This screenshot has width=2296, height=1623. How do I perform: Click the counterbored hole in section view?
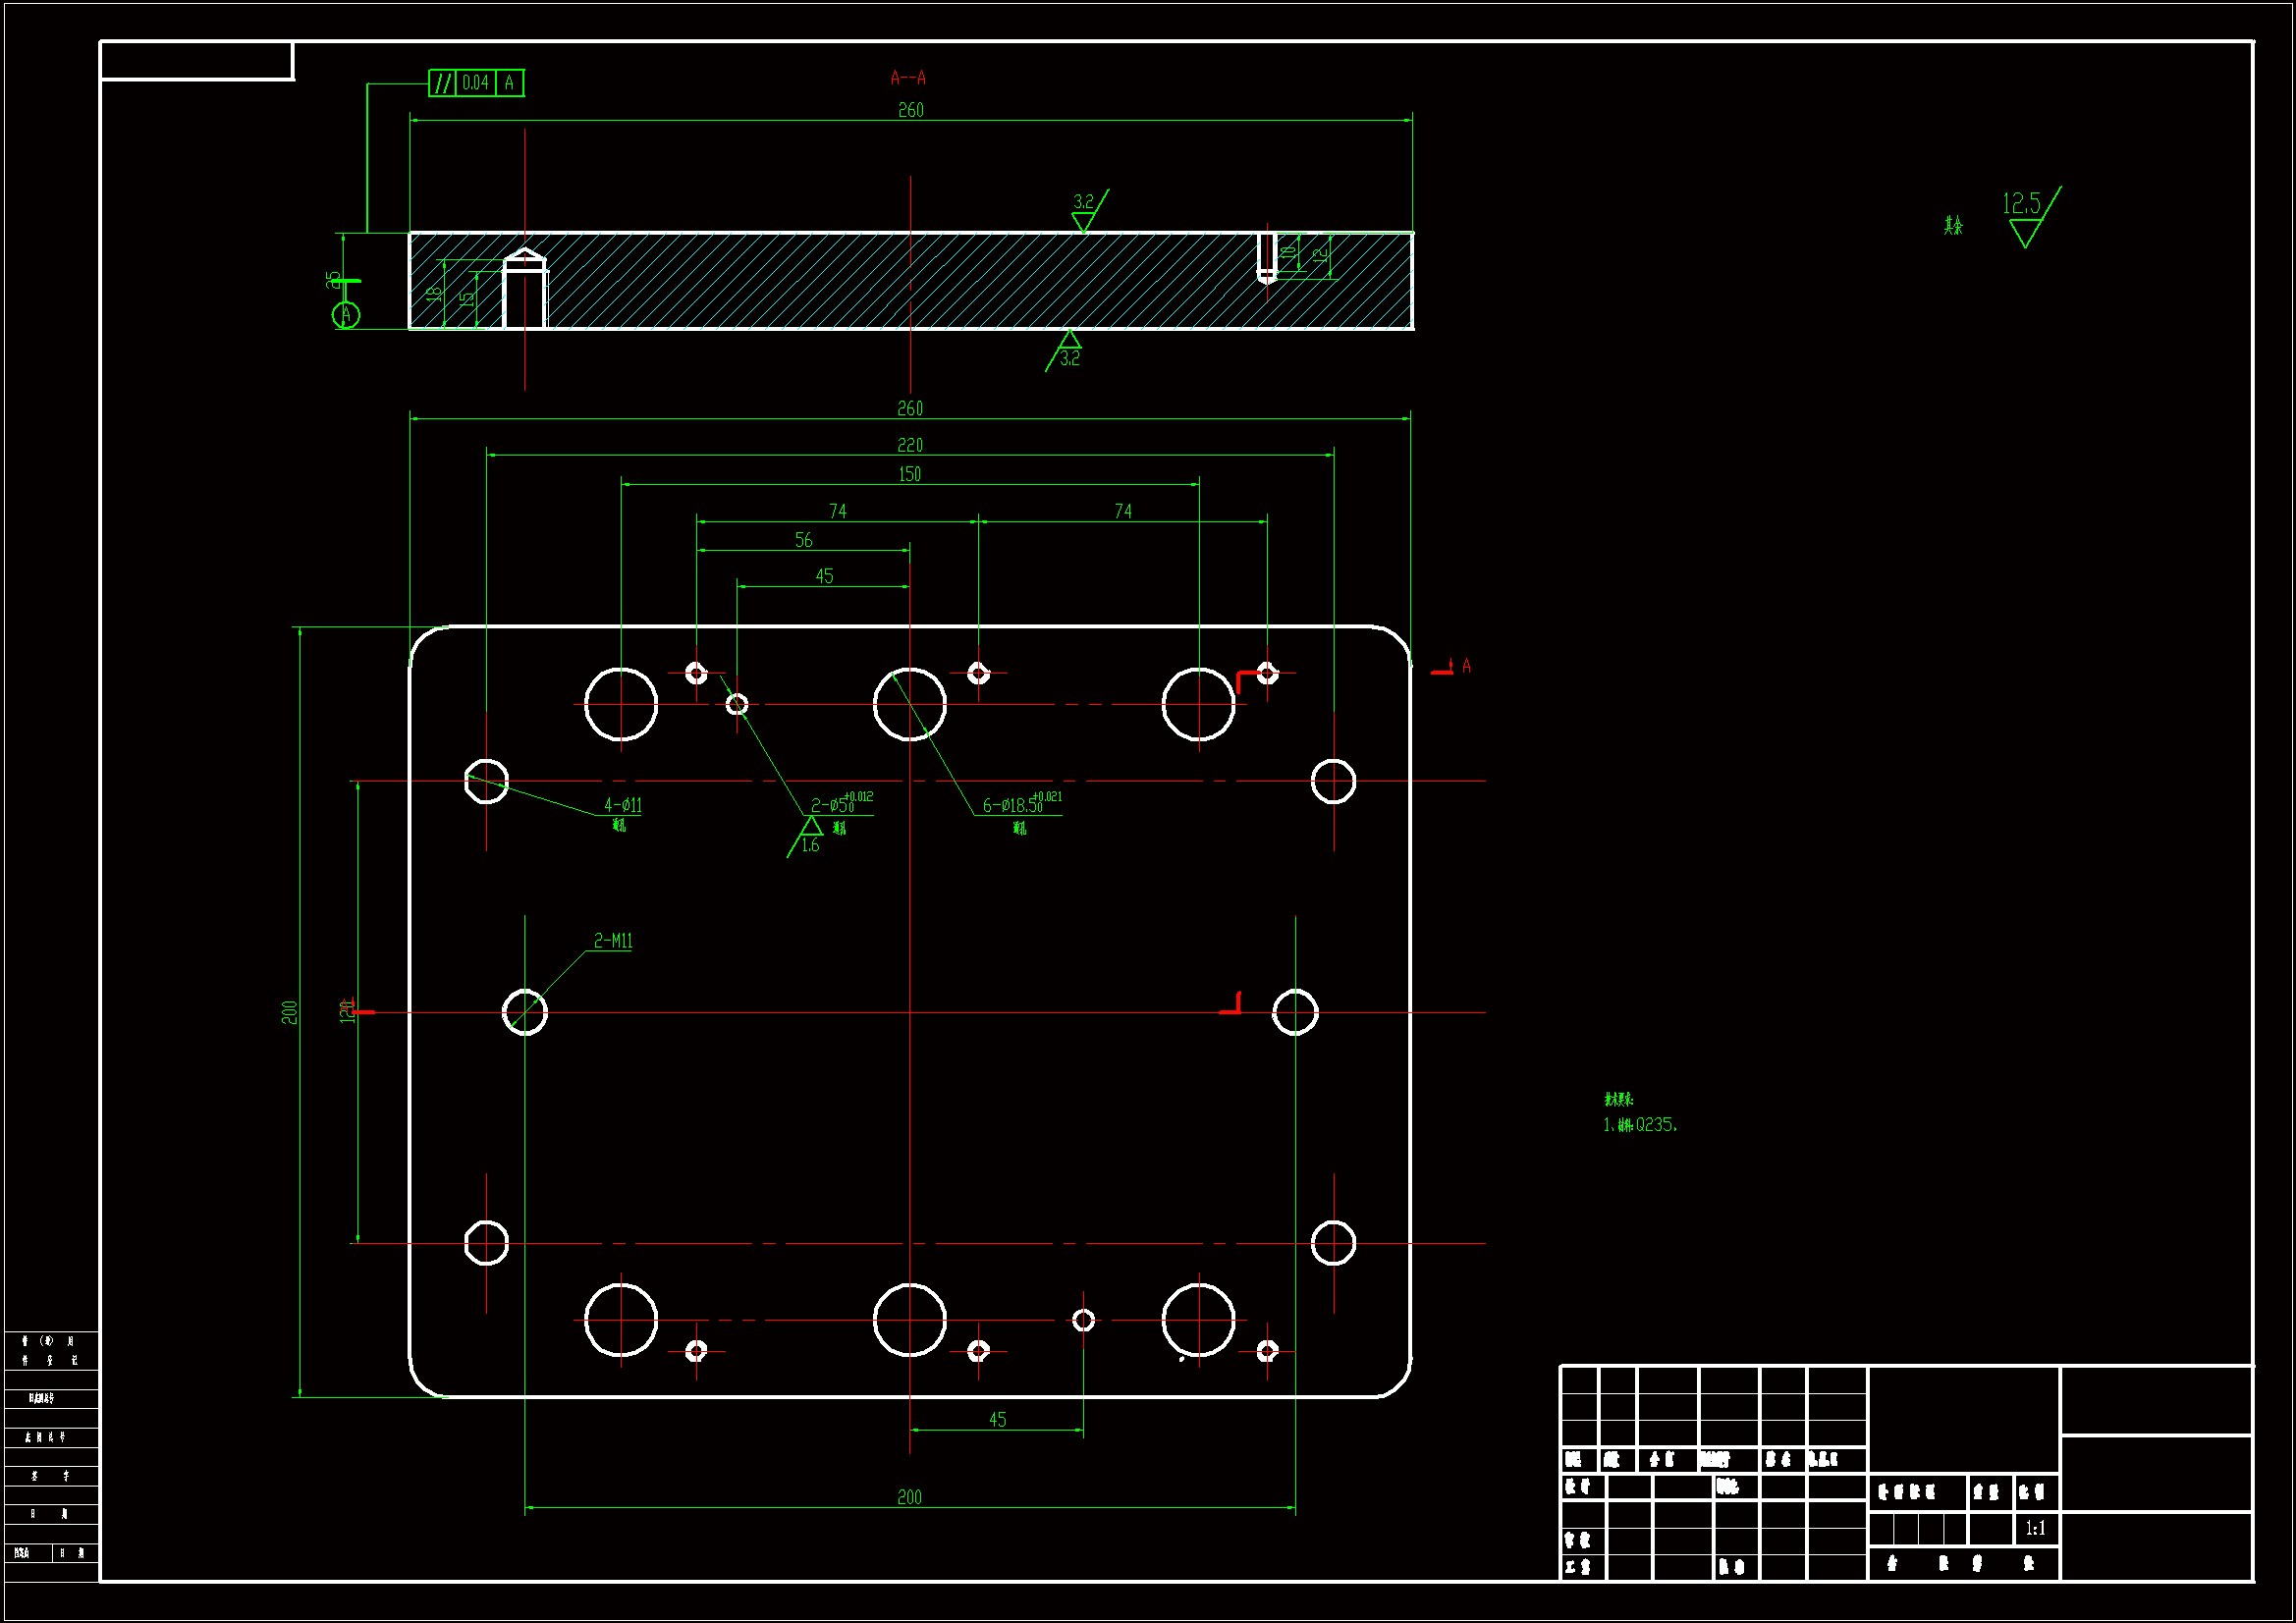click(x=524, y=290)
